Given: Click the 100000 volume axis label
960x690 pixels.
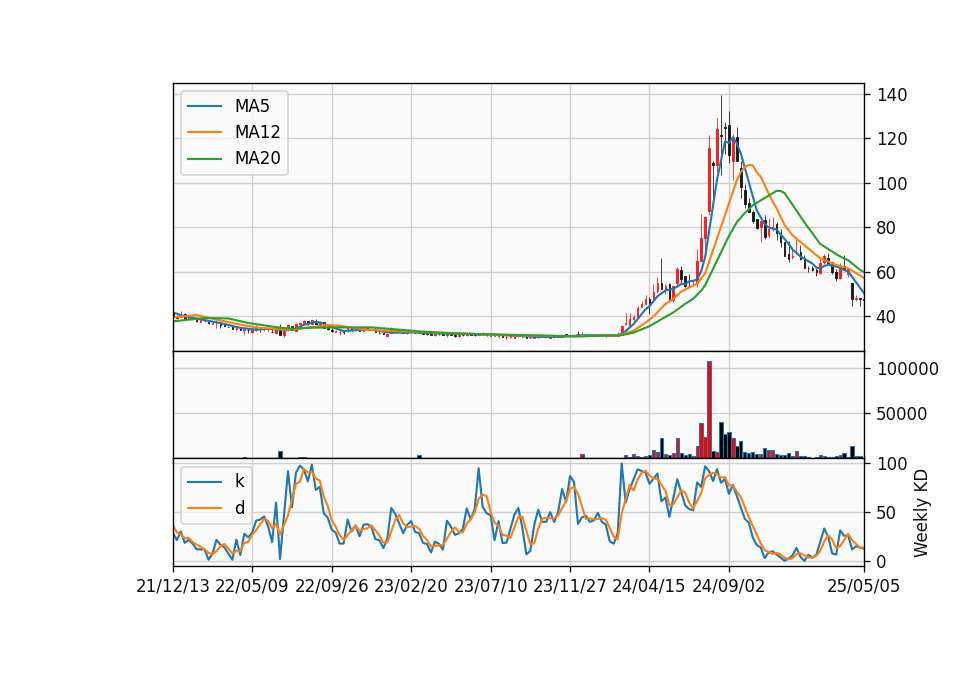Looking at the screenshot, I should [908, 369].
